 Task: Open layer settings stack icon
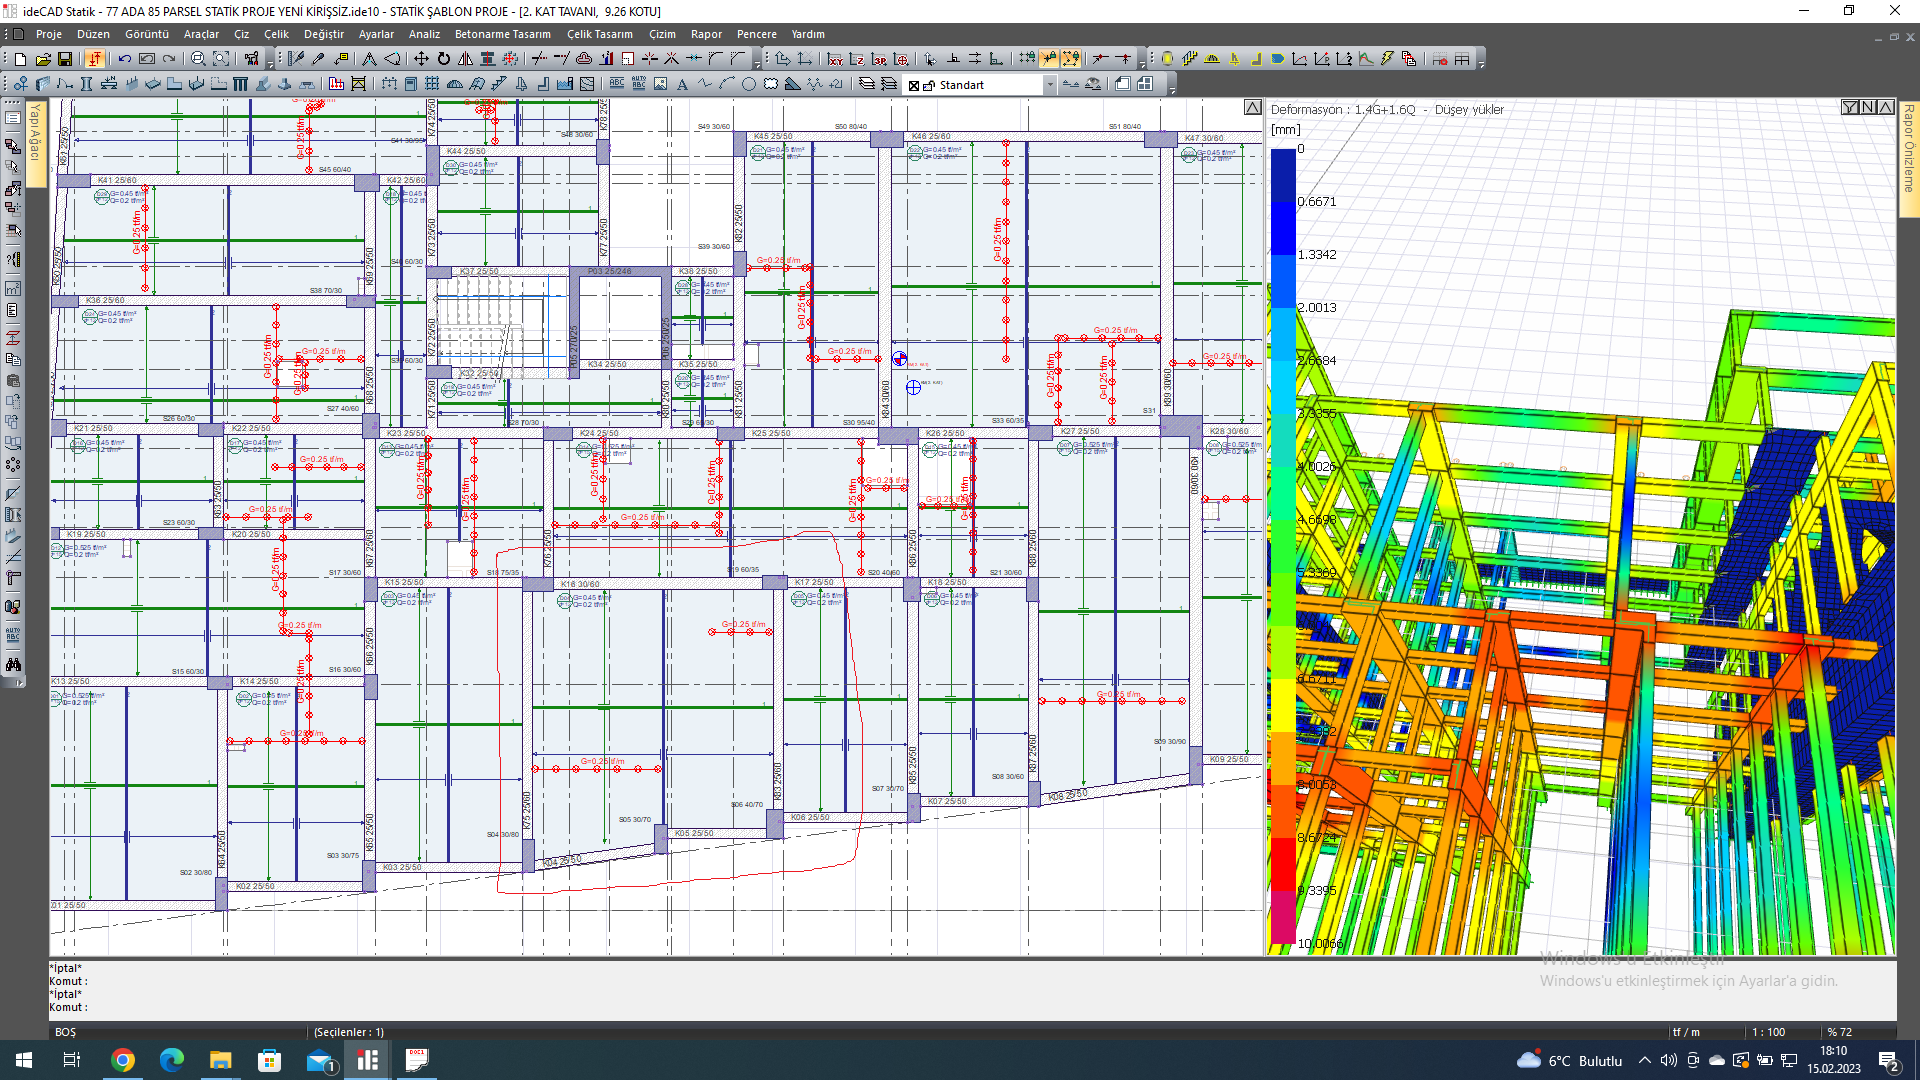(867, 85)
